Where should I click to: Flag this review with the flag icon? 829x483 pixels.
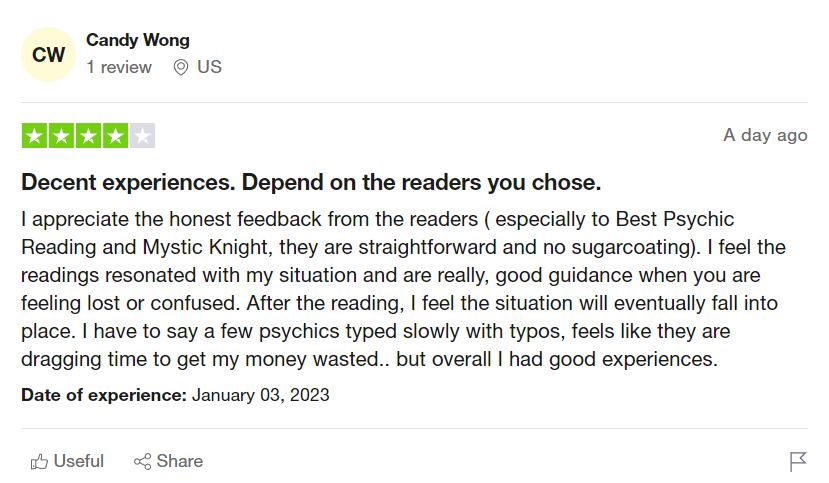click(798, 461)
